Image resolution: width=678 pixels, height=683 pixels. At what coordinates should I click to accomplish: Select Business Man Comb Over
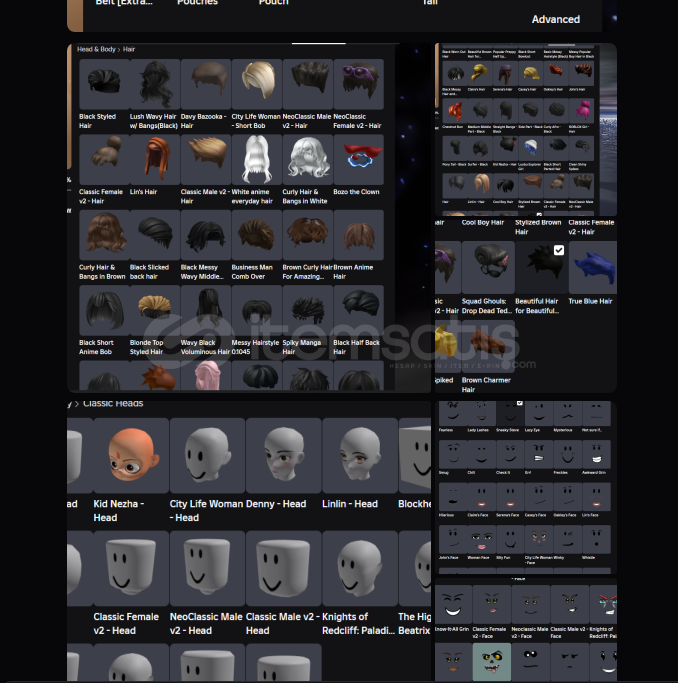coord(257,235)
